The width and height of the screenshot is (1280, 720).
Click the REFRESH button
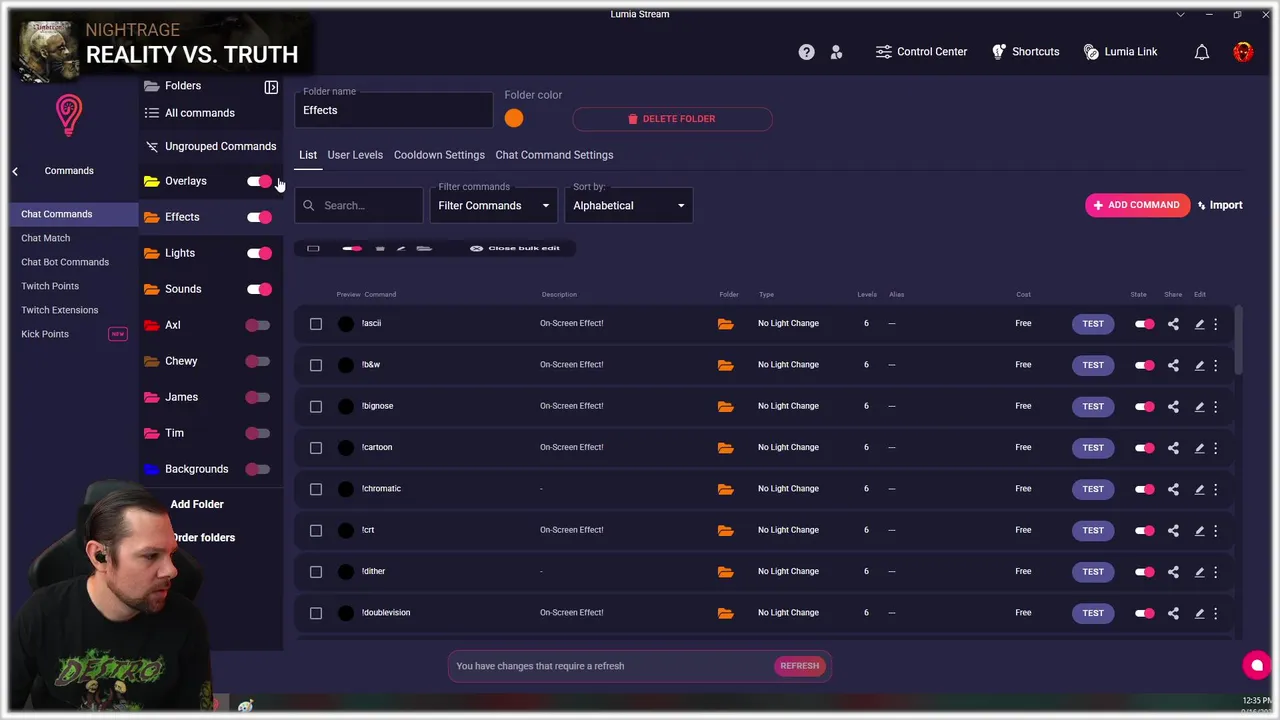pyautogui.click(x=799, y=666)
